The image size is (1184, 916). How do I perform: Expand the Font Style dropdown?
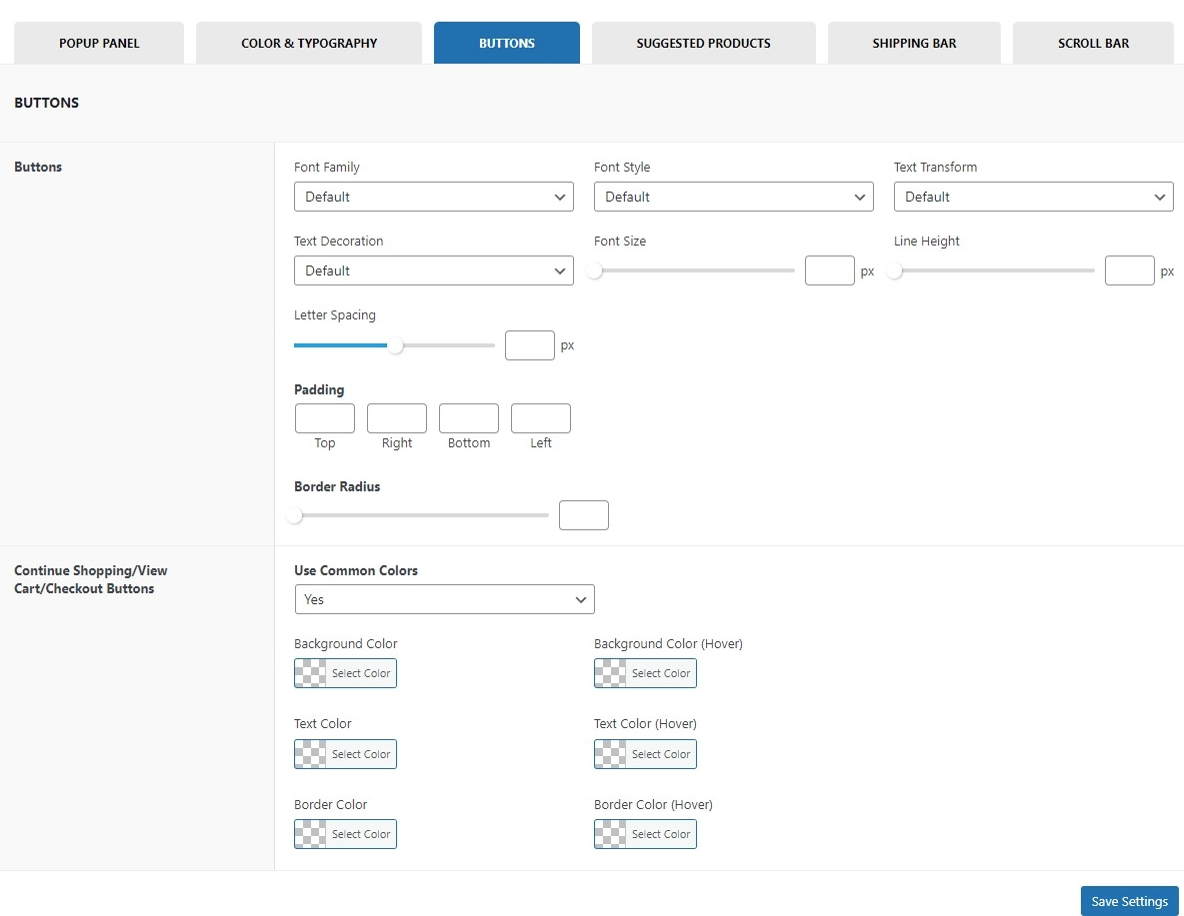733,196
